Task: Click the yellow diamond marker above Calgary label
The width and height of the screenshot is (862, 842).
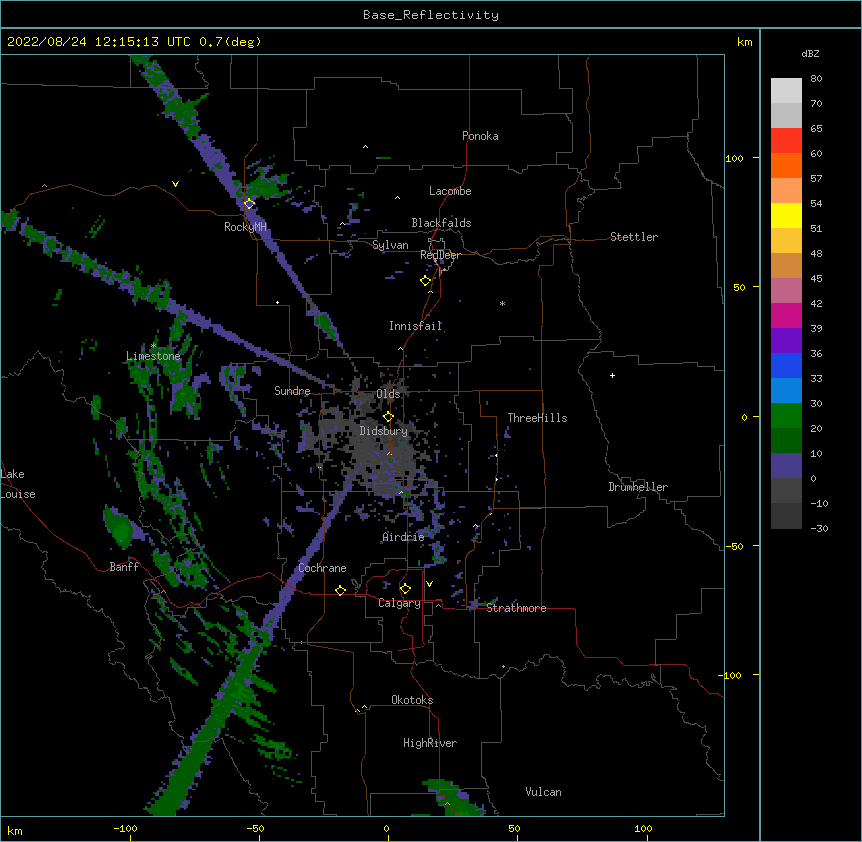Action: point(405,589)
